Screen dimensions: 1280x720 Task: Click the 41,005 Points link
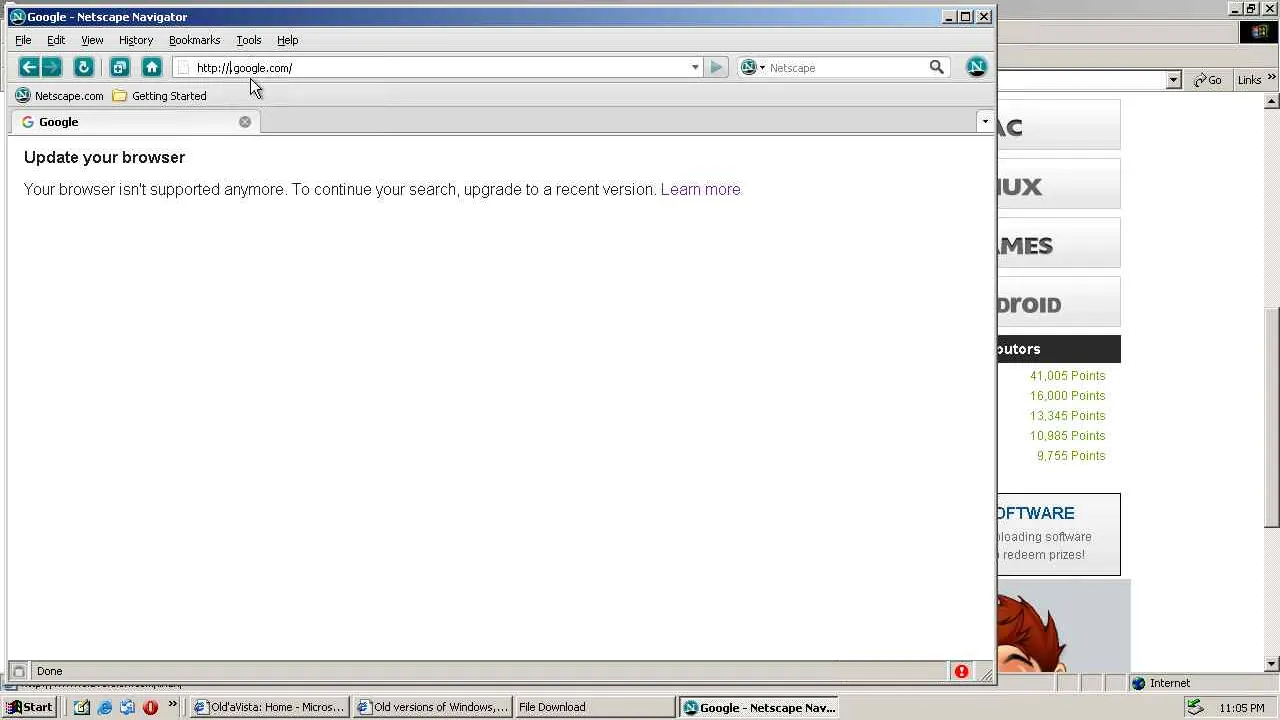[x=1067, y=376]
